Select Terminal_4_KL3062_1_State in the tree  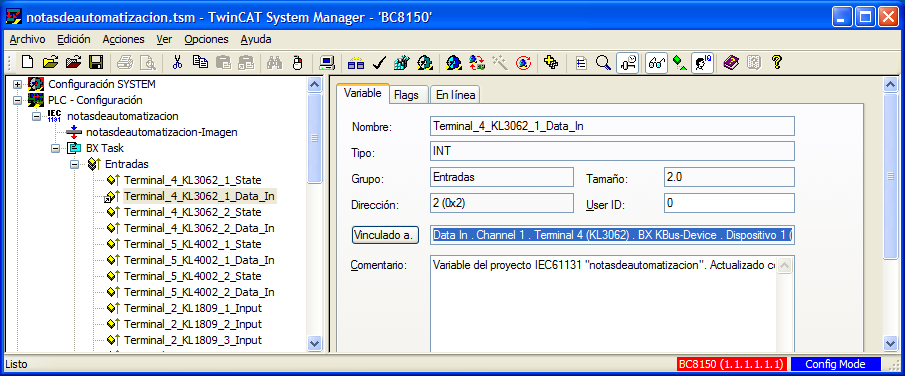click(193, 180)
